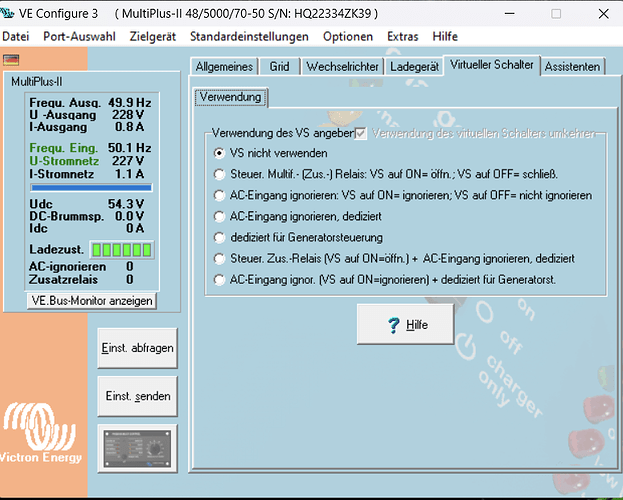Click the large Hilfe button
The width and height of the screenshot is (623, 500).
coord(405,324)
